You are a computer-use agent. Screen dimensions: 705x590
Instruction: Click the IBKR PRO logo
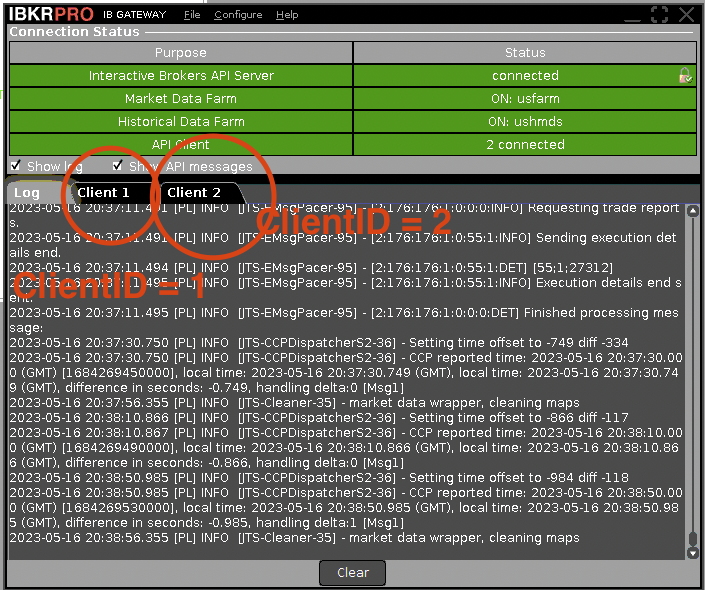51,14
